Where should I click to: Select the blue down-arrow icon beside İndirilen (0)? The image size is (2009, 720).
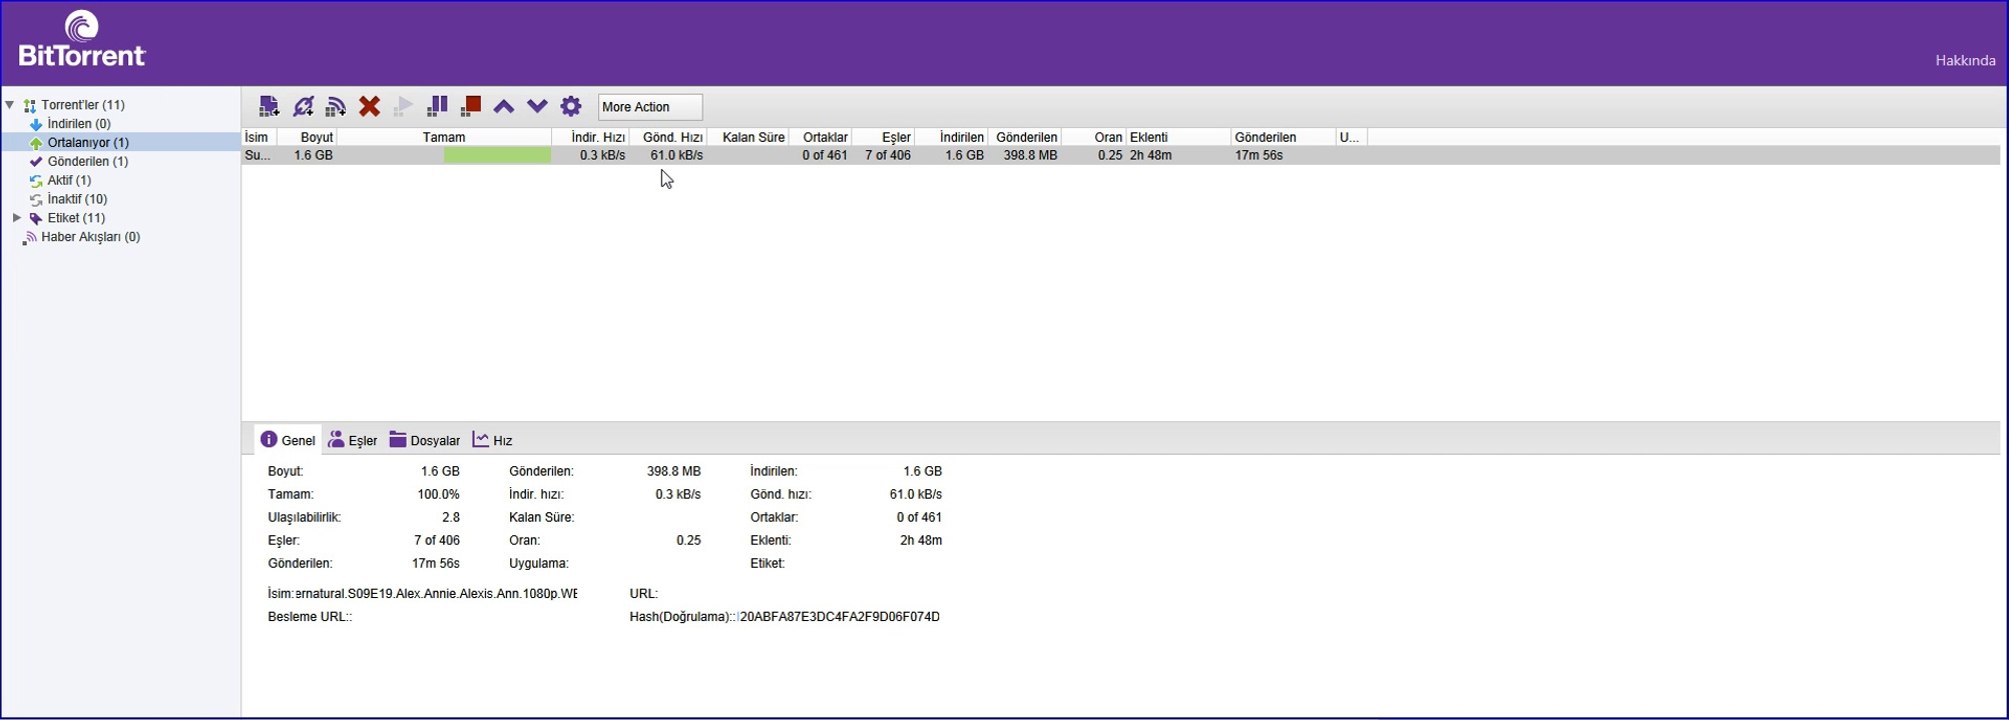pos(36,124)
